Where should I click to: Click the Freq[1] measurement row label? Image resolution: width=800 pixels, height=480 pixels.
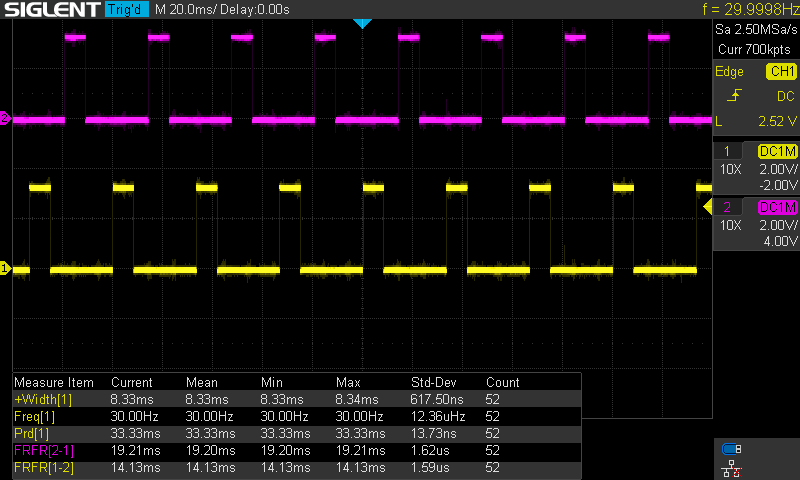34,416
